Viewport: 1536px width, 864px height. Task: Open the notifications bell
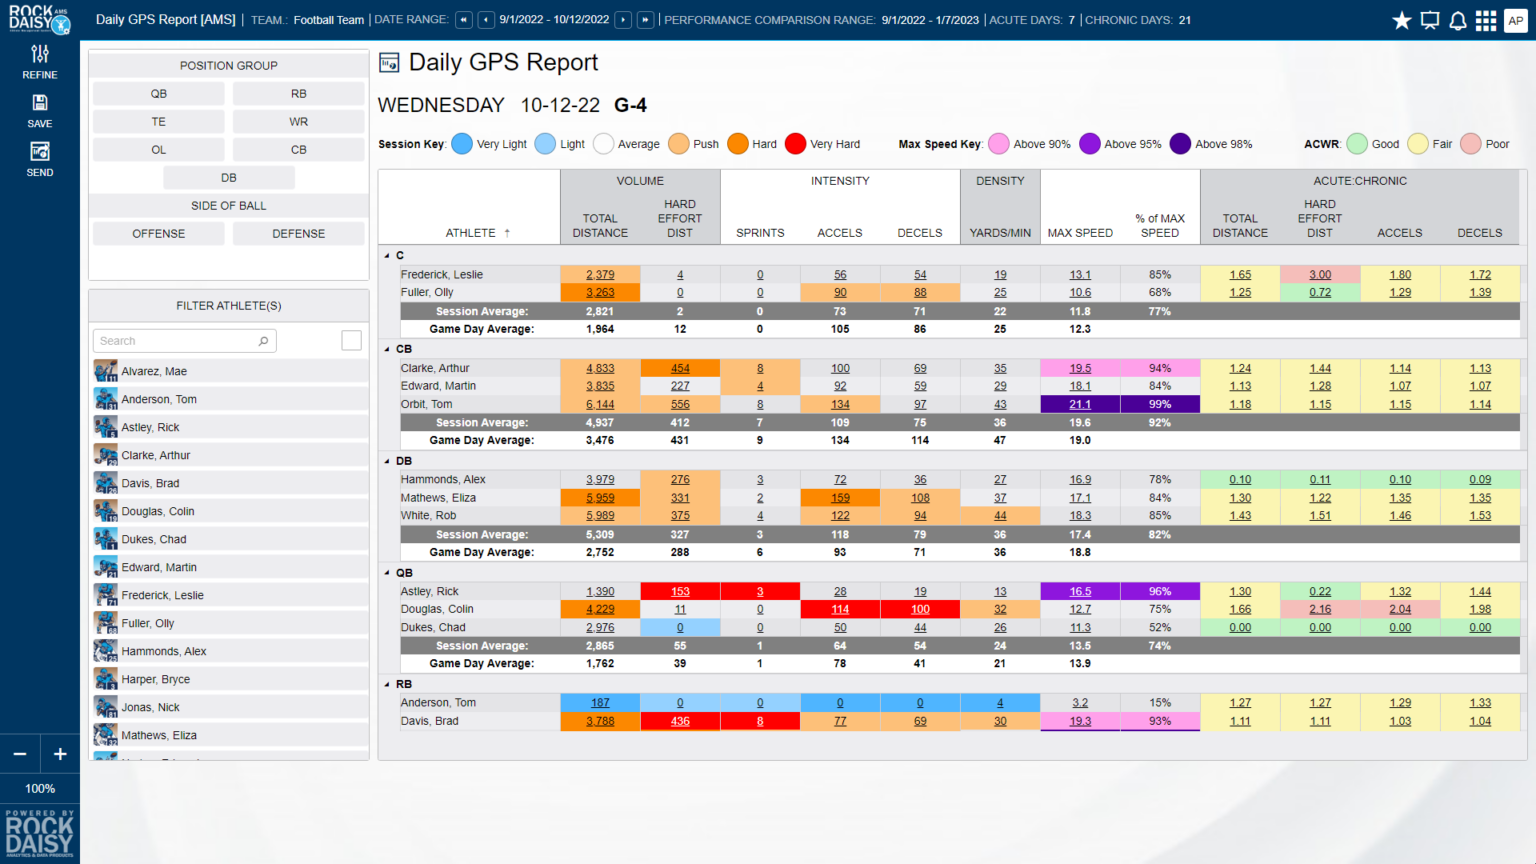pos(1458,20)
